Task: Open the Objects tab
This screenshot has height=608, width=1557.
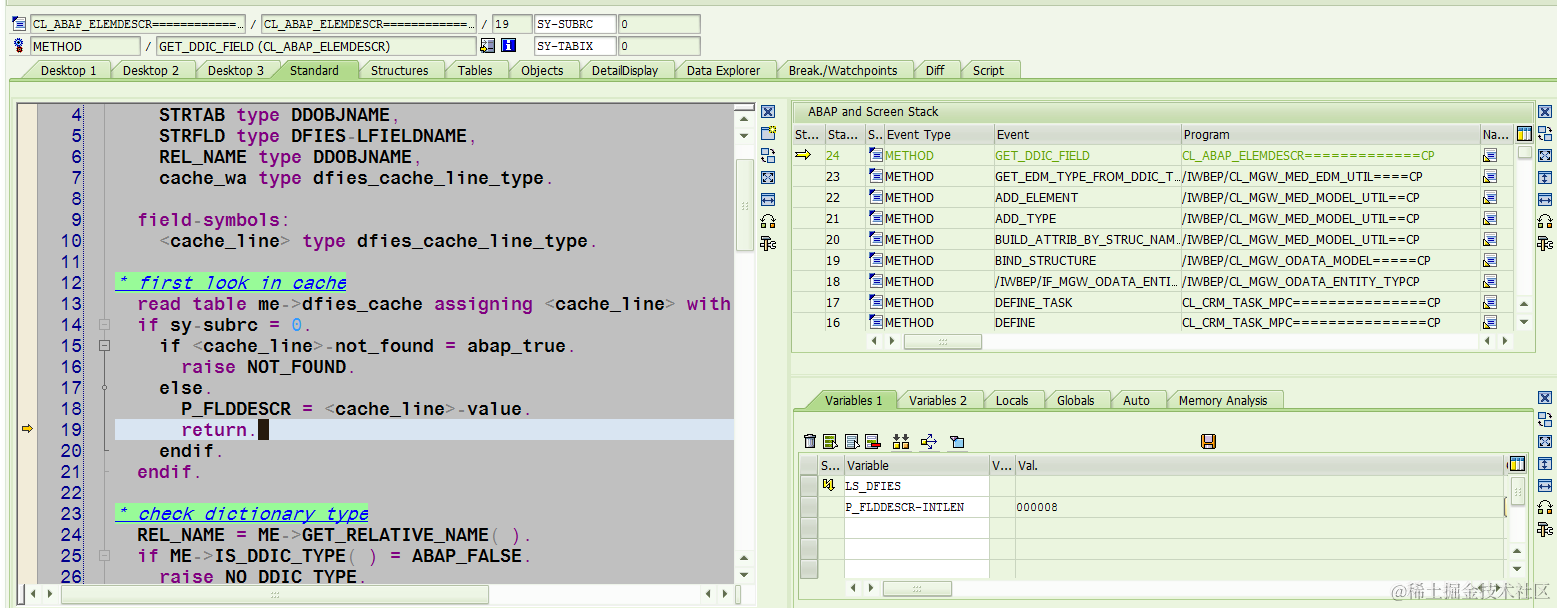Action: tap(542, 70)
